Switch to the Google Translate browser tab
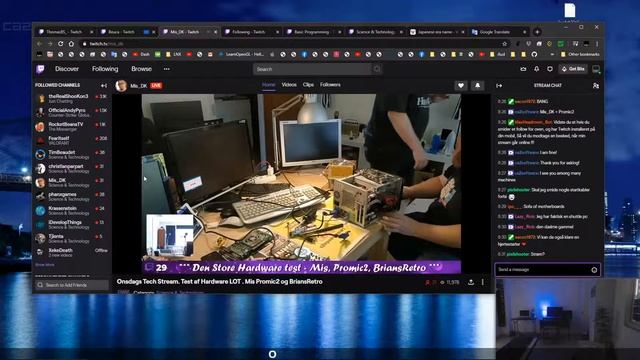 [x=498, y=32]
